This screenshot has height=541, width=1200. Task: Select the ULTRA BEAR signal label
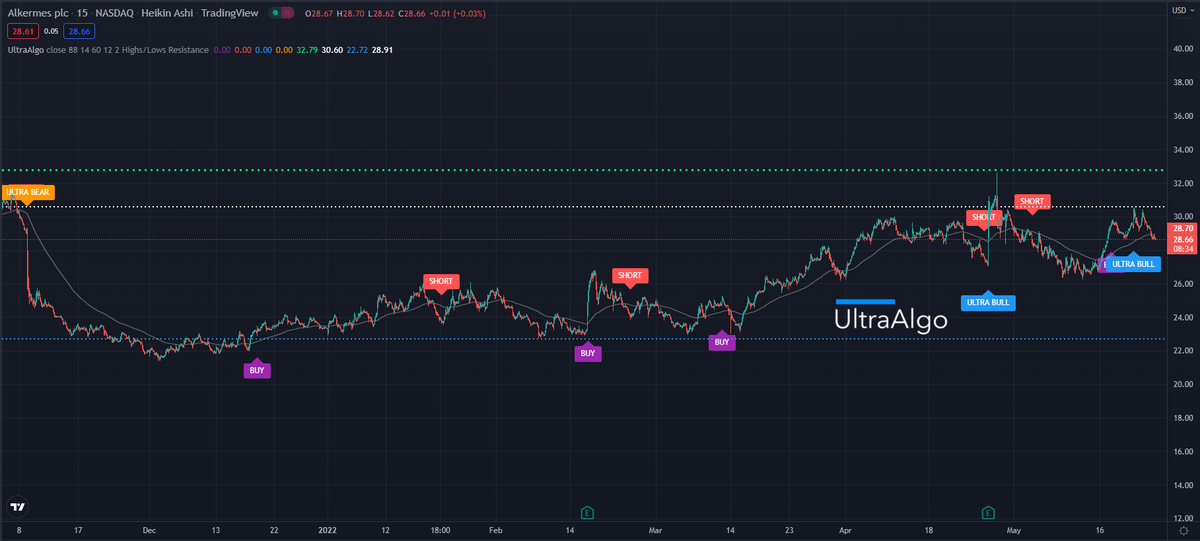click(x=27, y=192)
